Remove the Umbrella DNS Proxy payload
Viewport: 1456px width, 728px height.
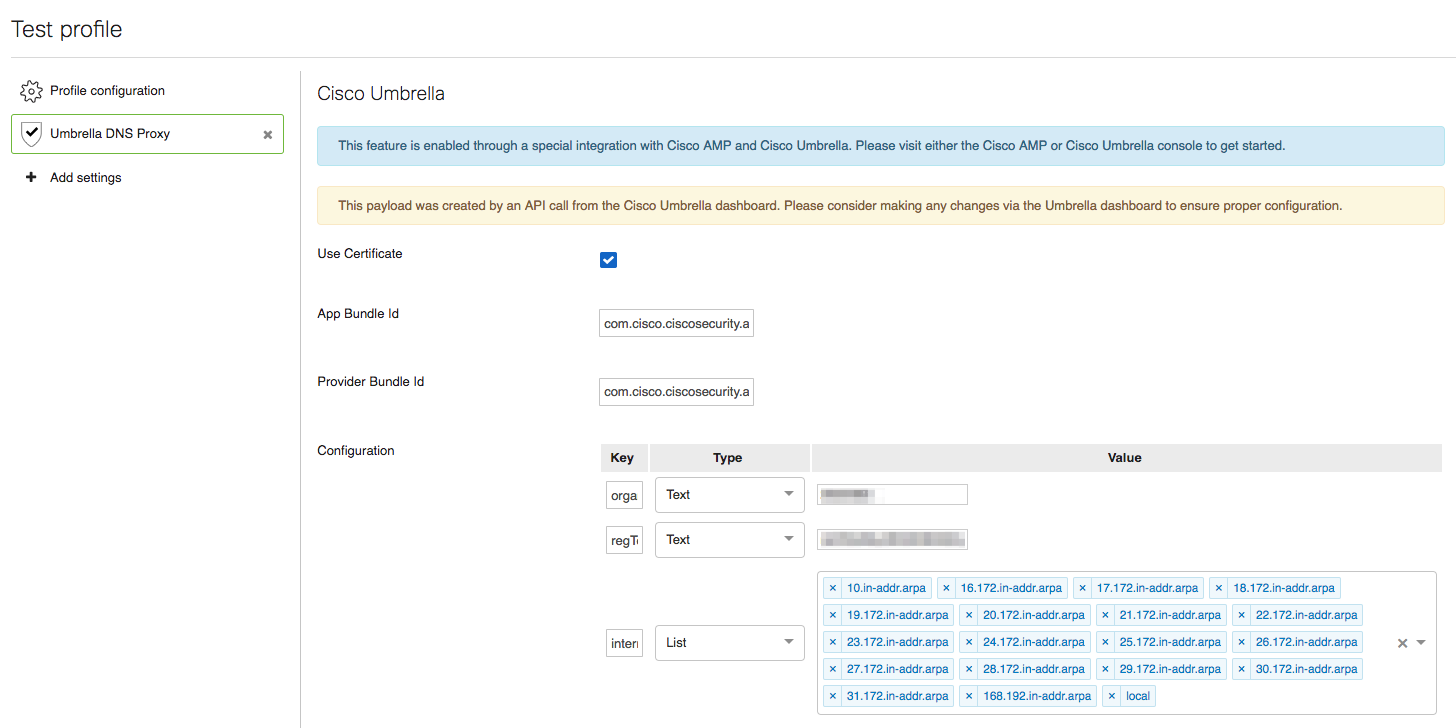tap(268, 134)
